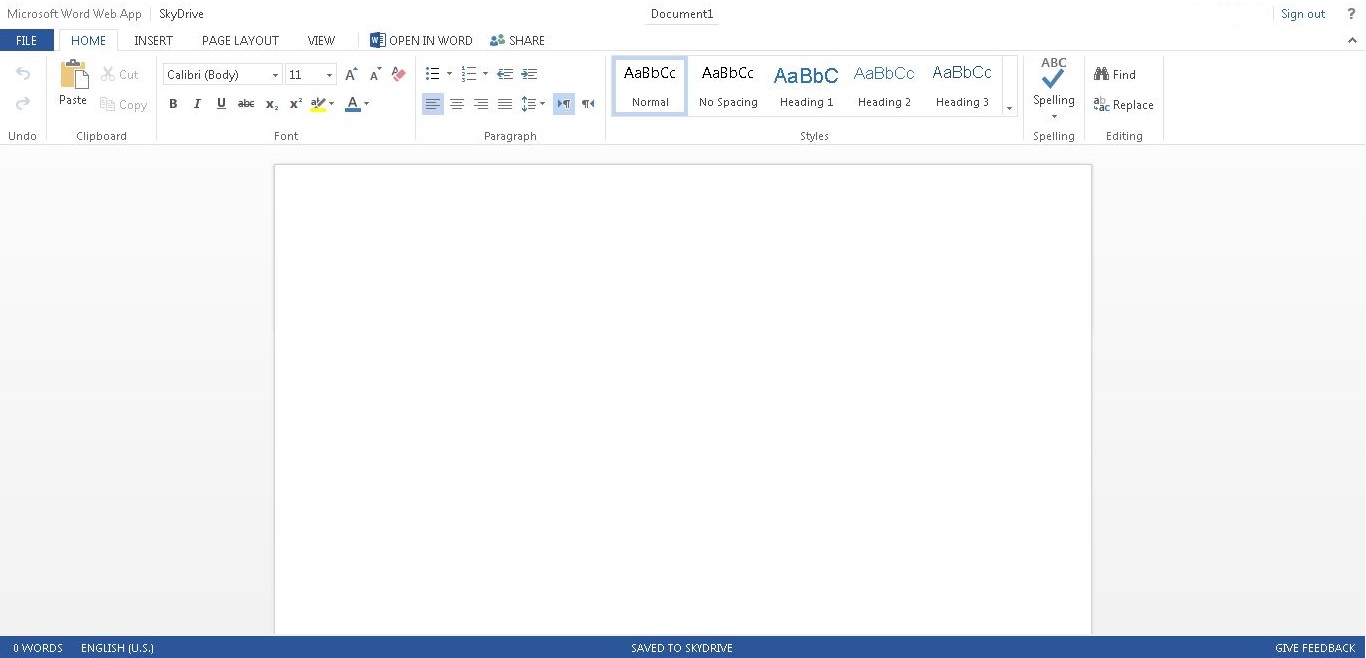Screen dimensions: 1366x658
Task: Click inside the blank document page
Action: 682,400
